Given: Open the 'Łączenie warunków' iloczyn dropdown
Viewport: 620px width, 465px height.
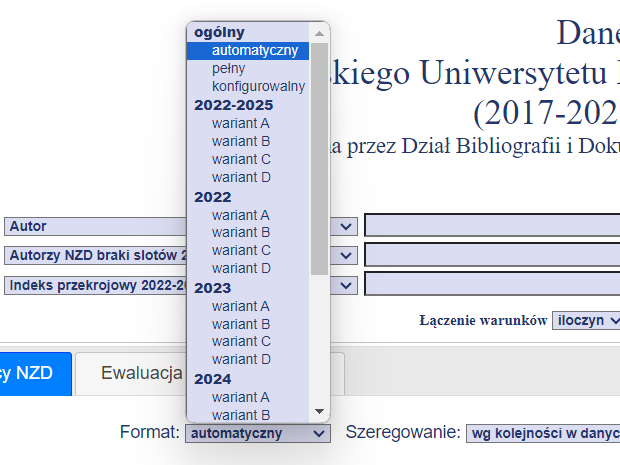Looking at the screenshot, I should pos(586,320).
